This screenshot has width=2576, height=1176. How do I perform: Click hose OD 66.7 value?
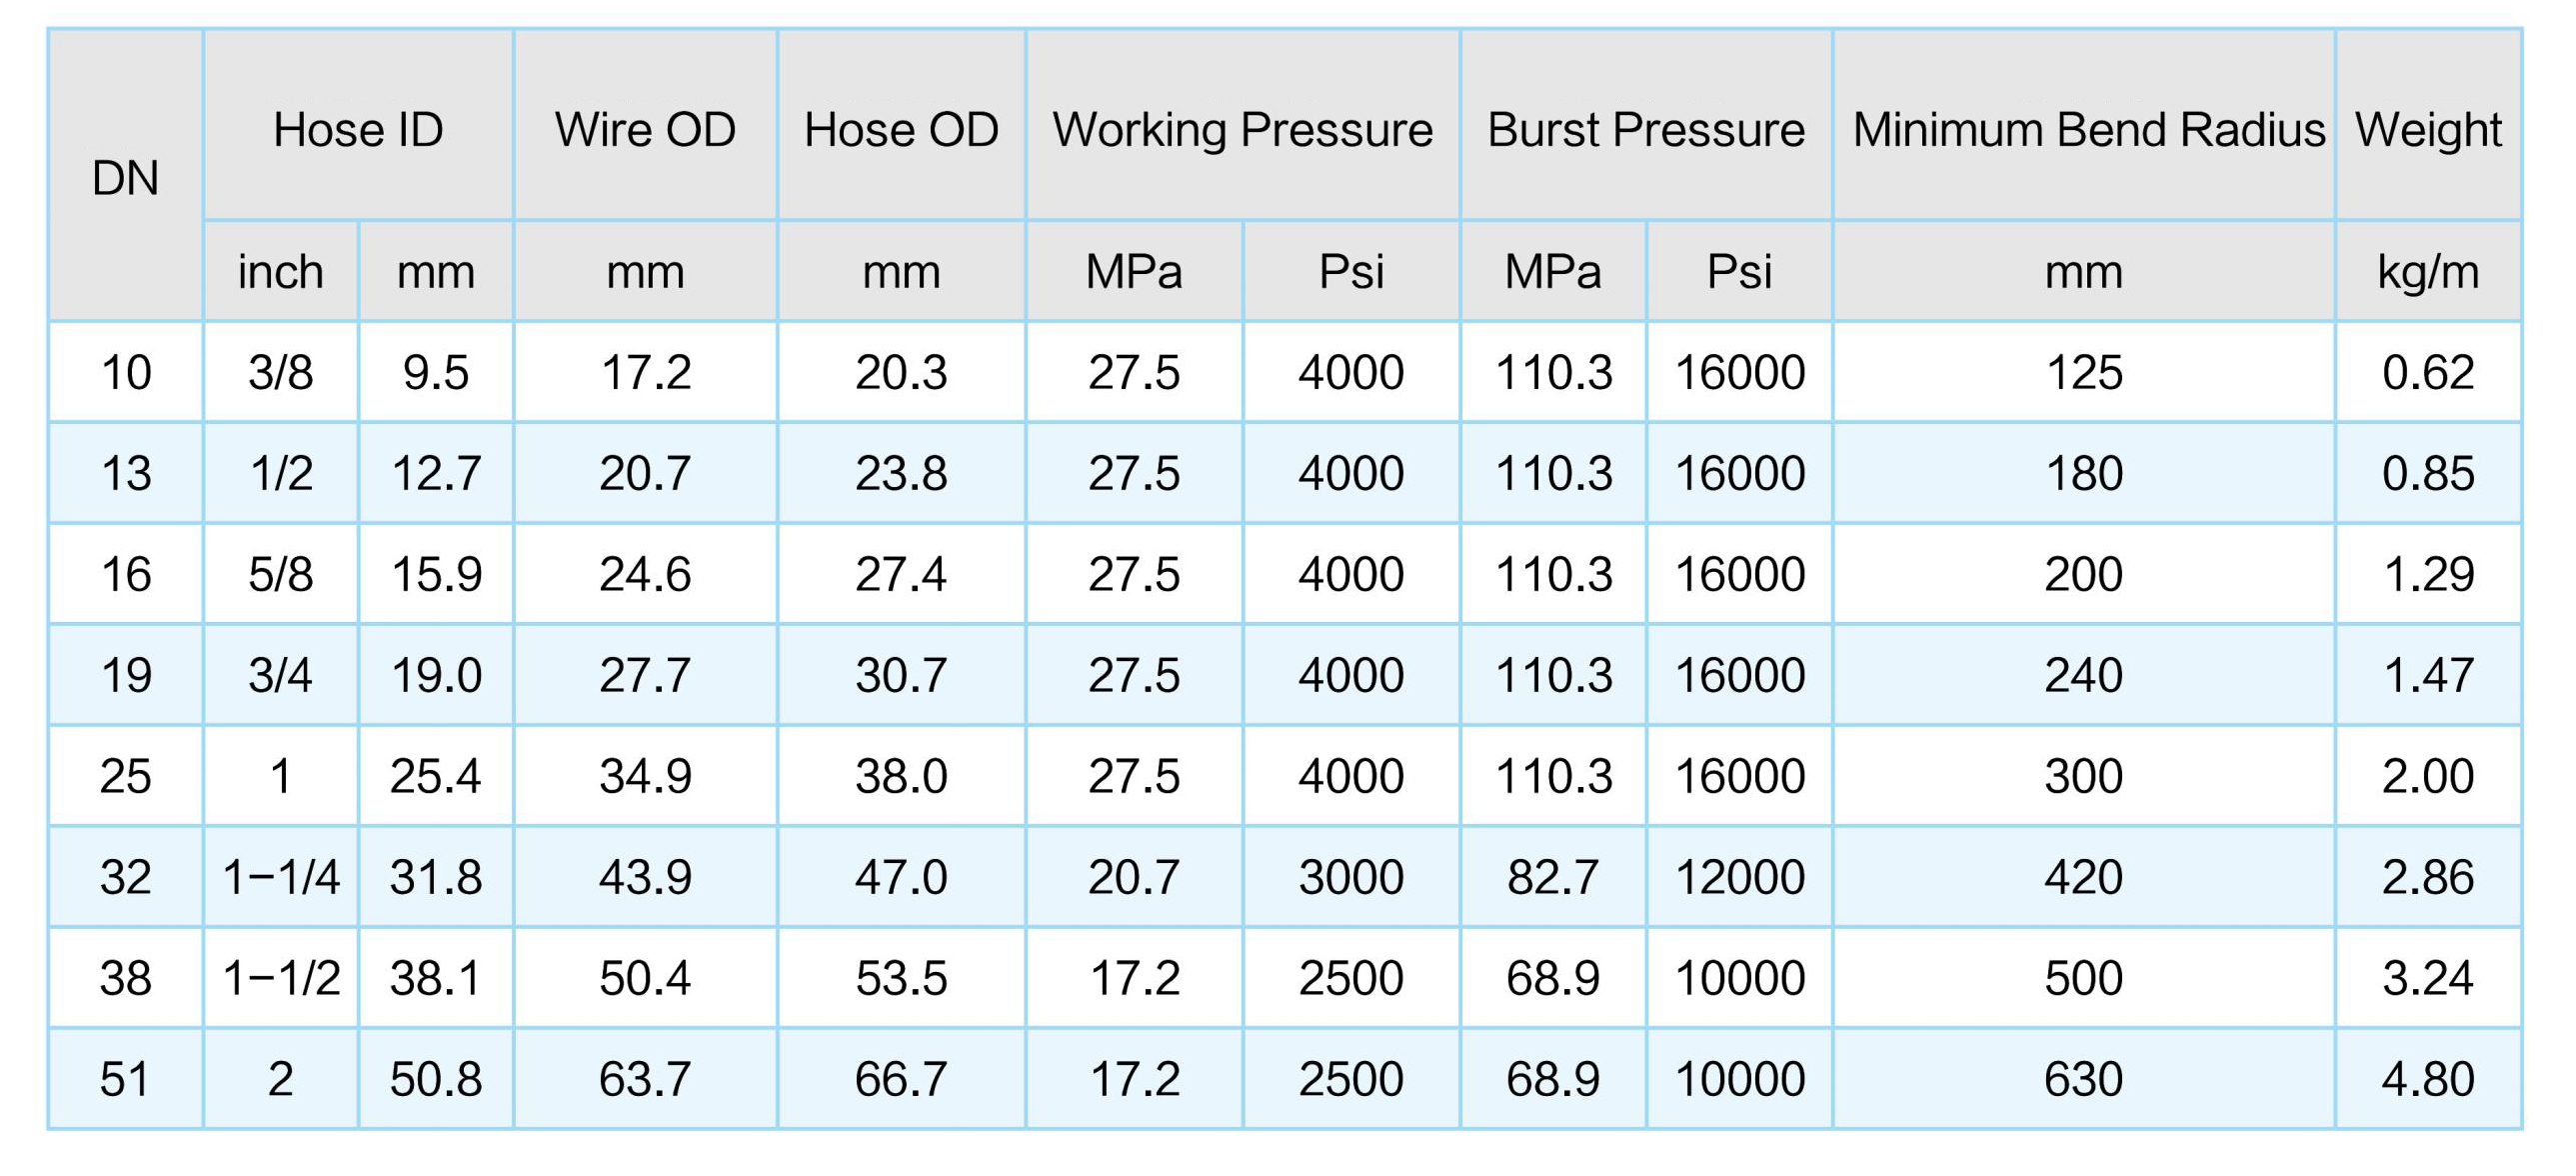pos(901,1079)
